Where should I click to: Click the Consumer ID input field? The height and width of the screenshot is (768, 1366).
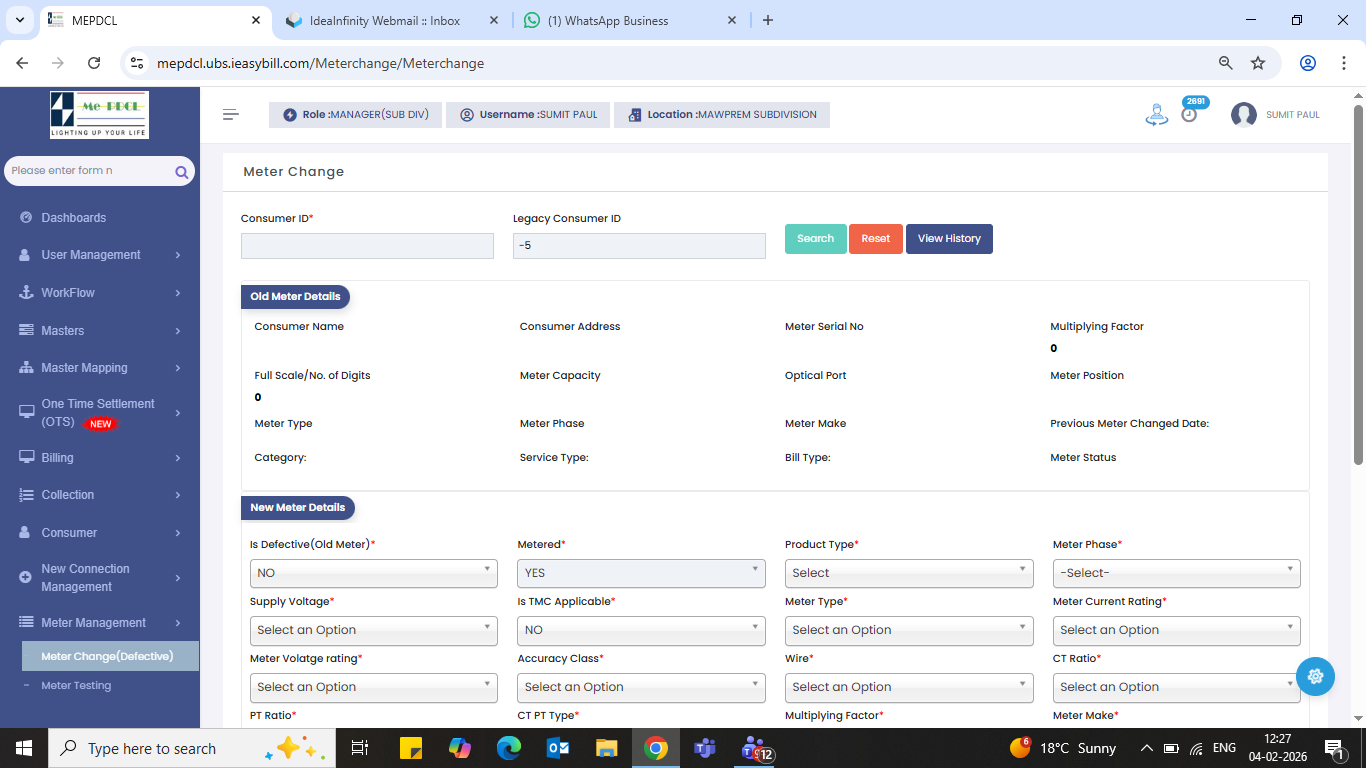pyautogui.click(x=367, y=246)
